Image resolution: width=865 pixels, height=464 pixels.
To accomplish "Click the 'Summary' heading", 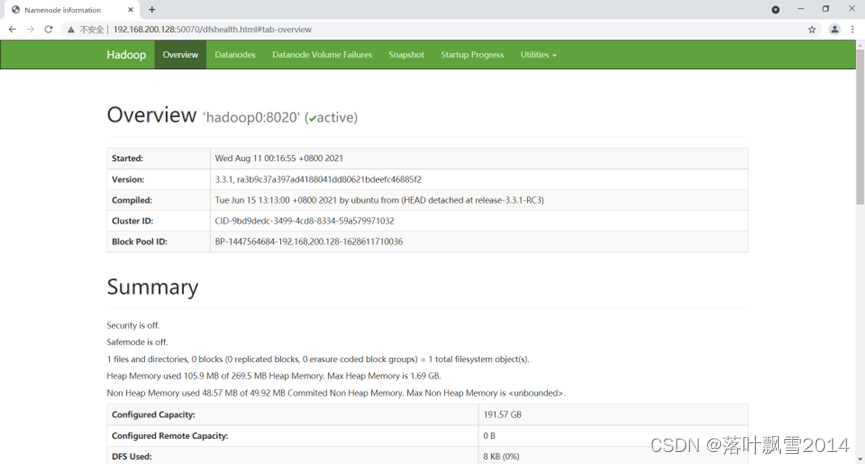I will coord(152,287).
